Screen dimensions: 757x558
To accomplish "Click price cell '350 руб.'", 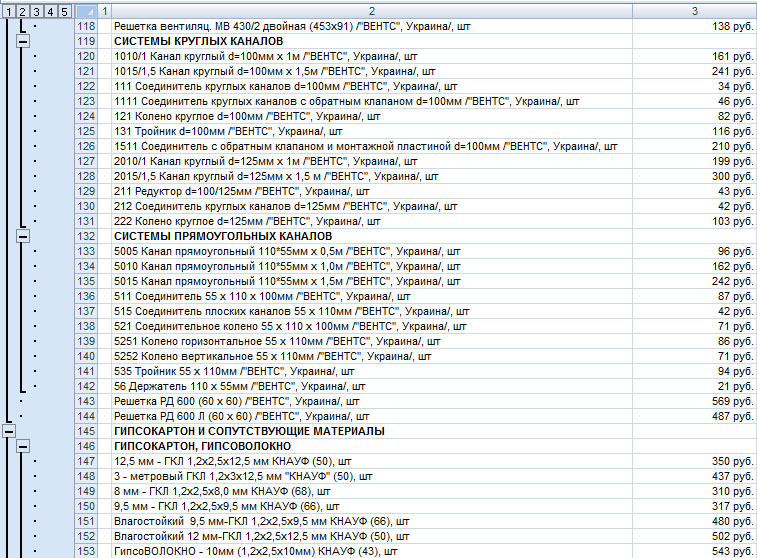I will 695,461.
